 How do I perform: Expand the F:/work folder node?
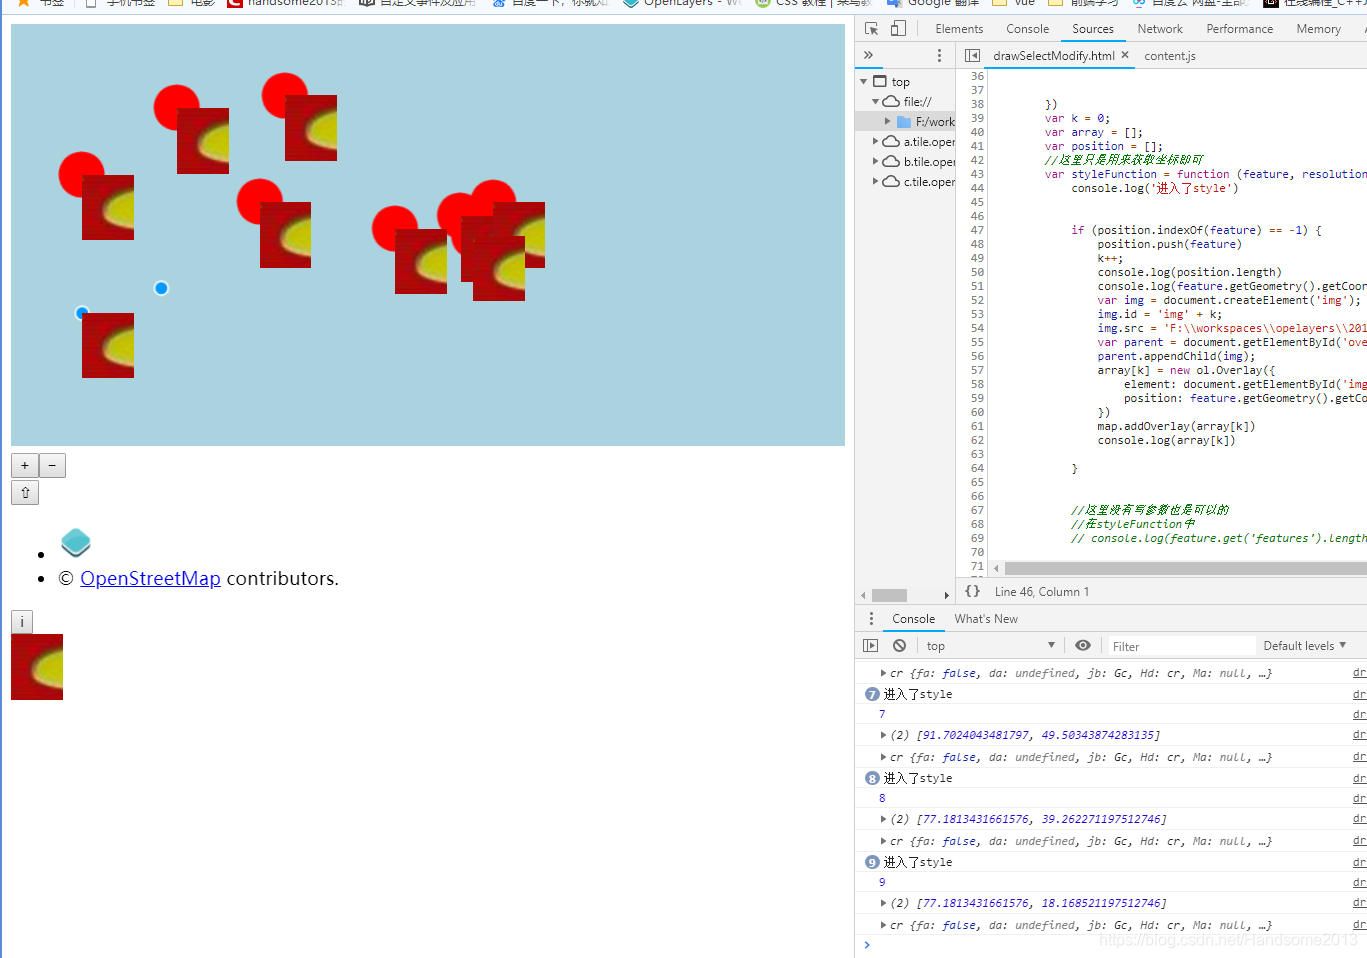888,122
